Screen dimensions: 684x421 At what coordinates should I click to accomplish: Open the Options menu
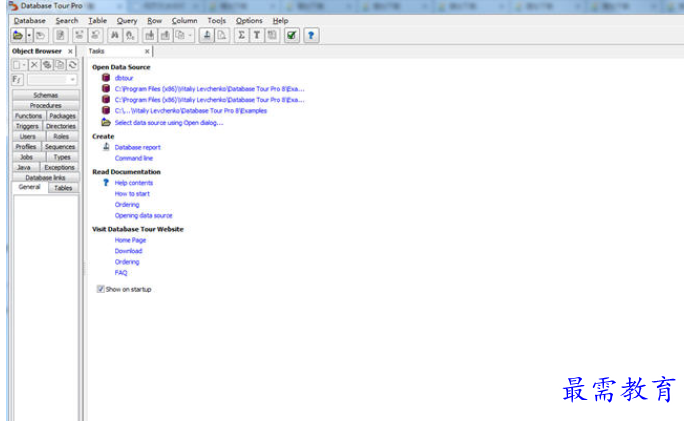point(249,21)
